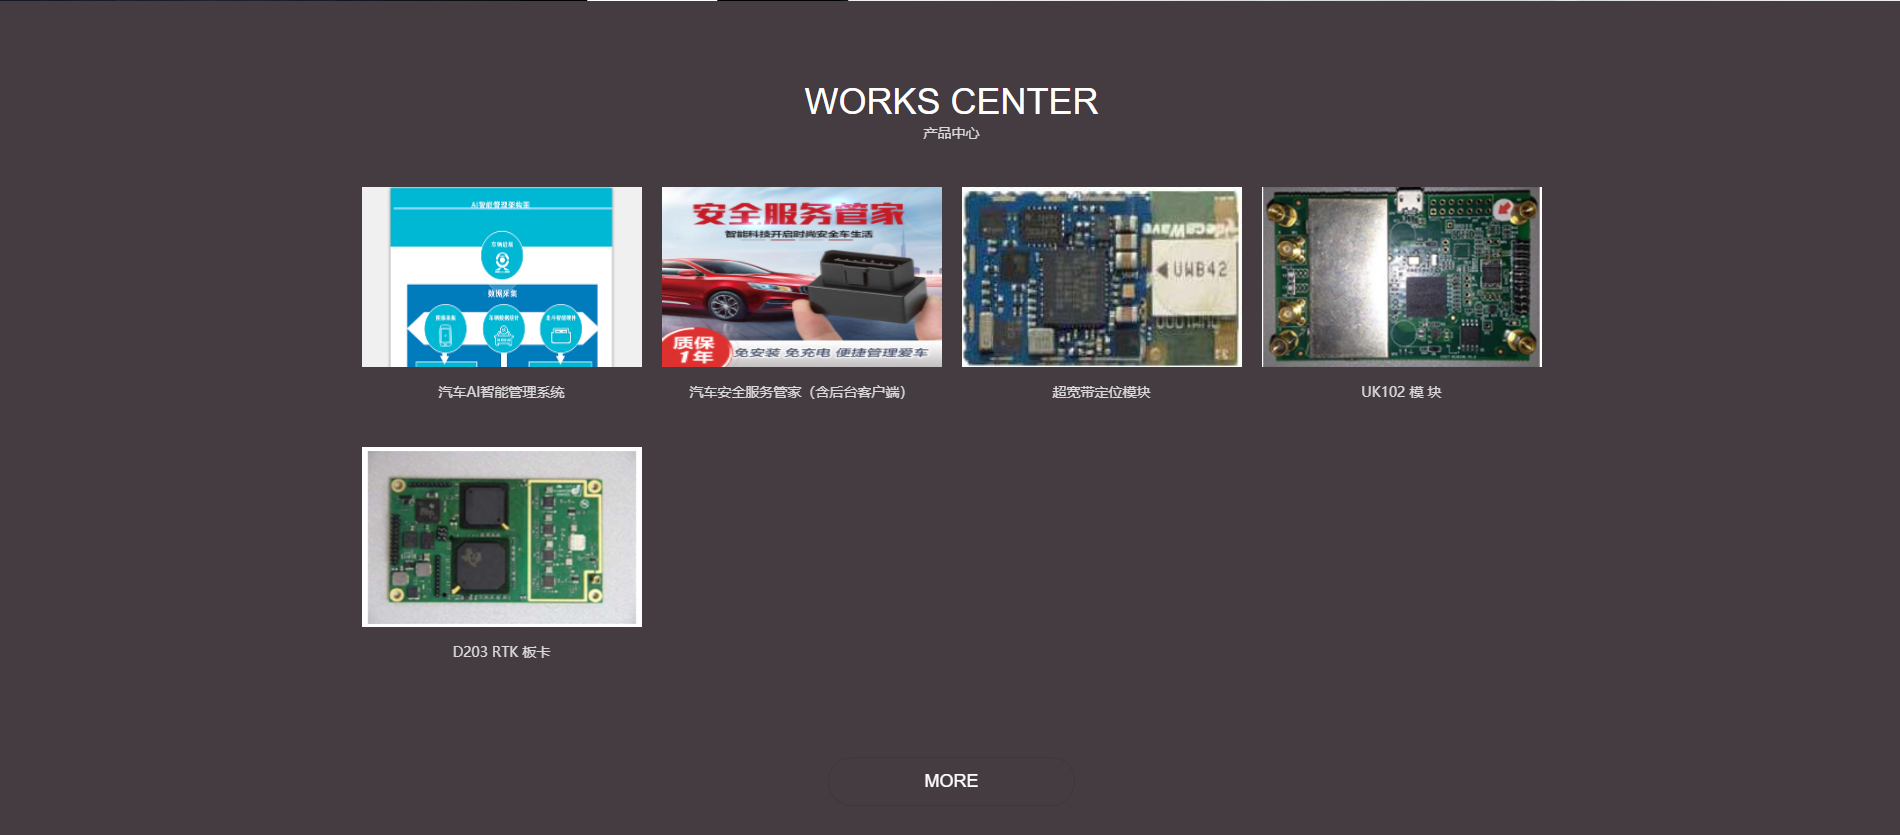
Task: Click the red arrow sticker on UK102 board
Action: click(1503, 208)
